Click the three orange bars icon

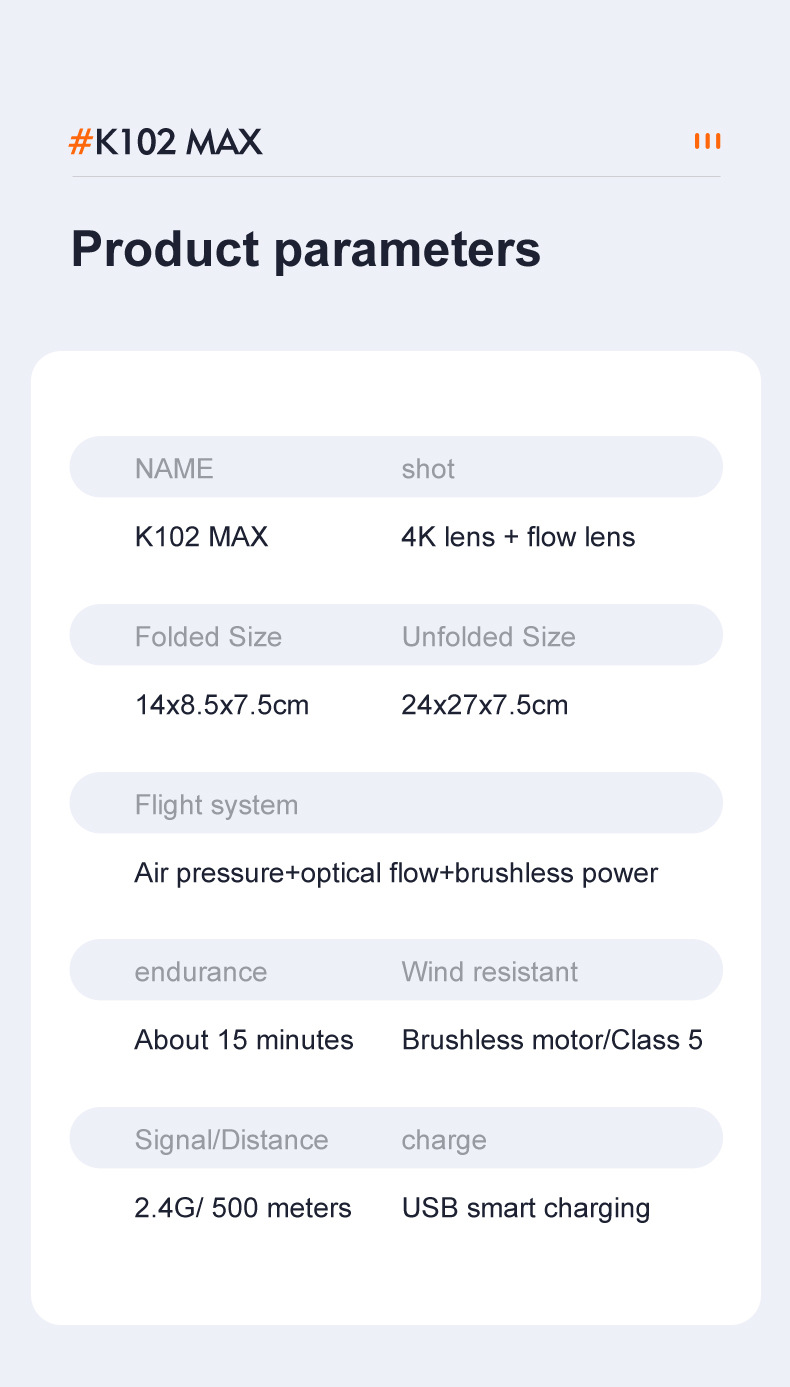(x=707, y=141)
